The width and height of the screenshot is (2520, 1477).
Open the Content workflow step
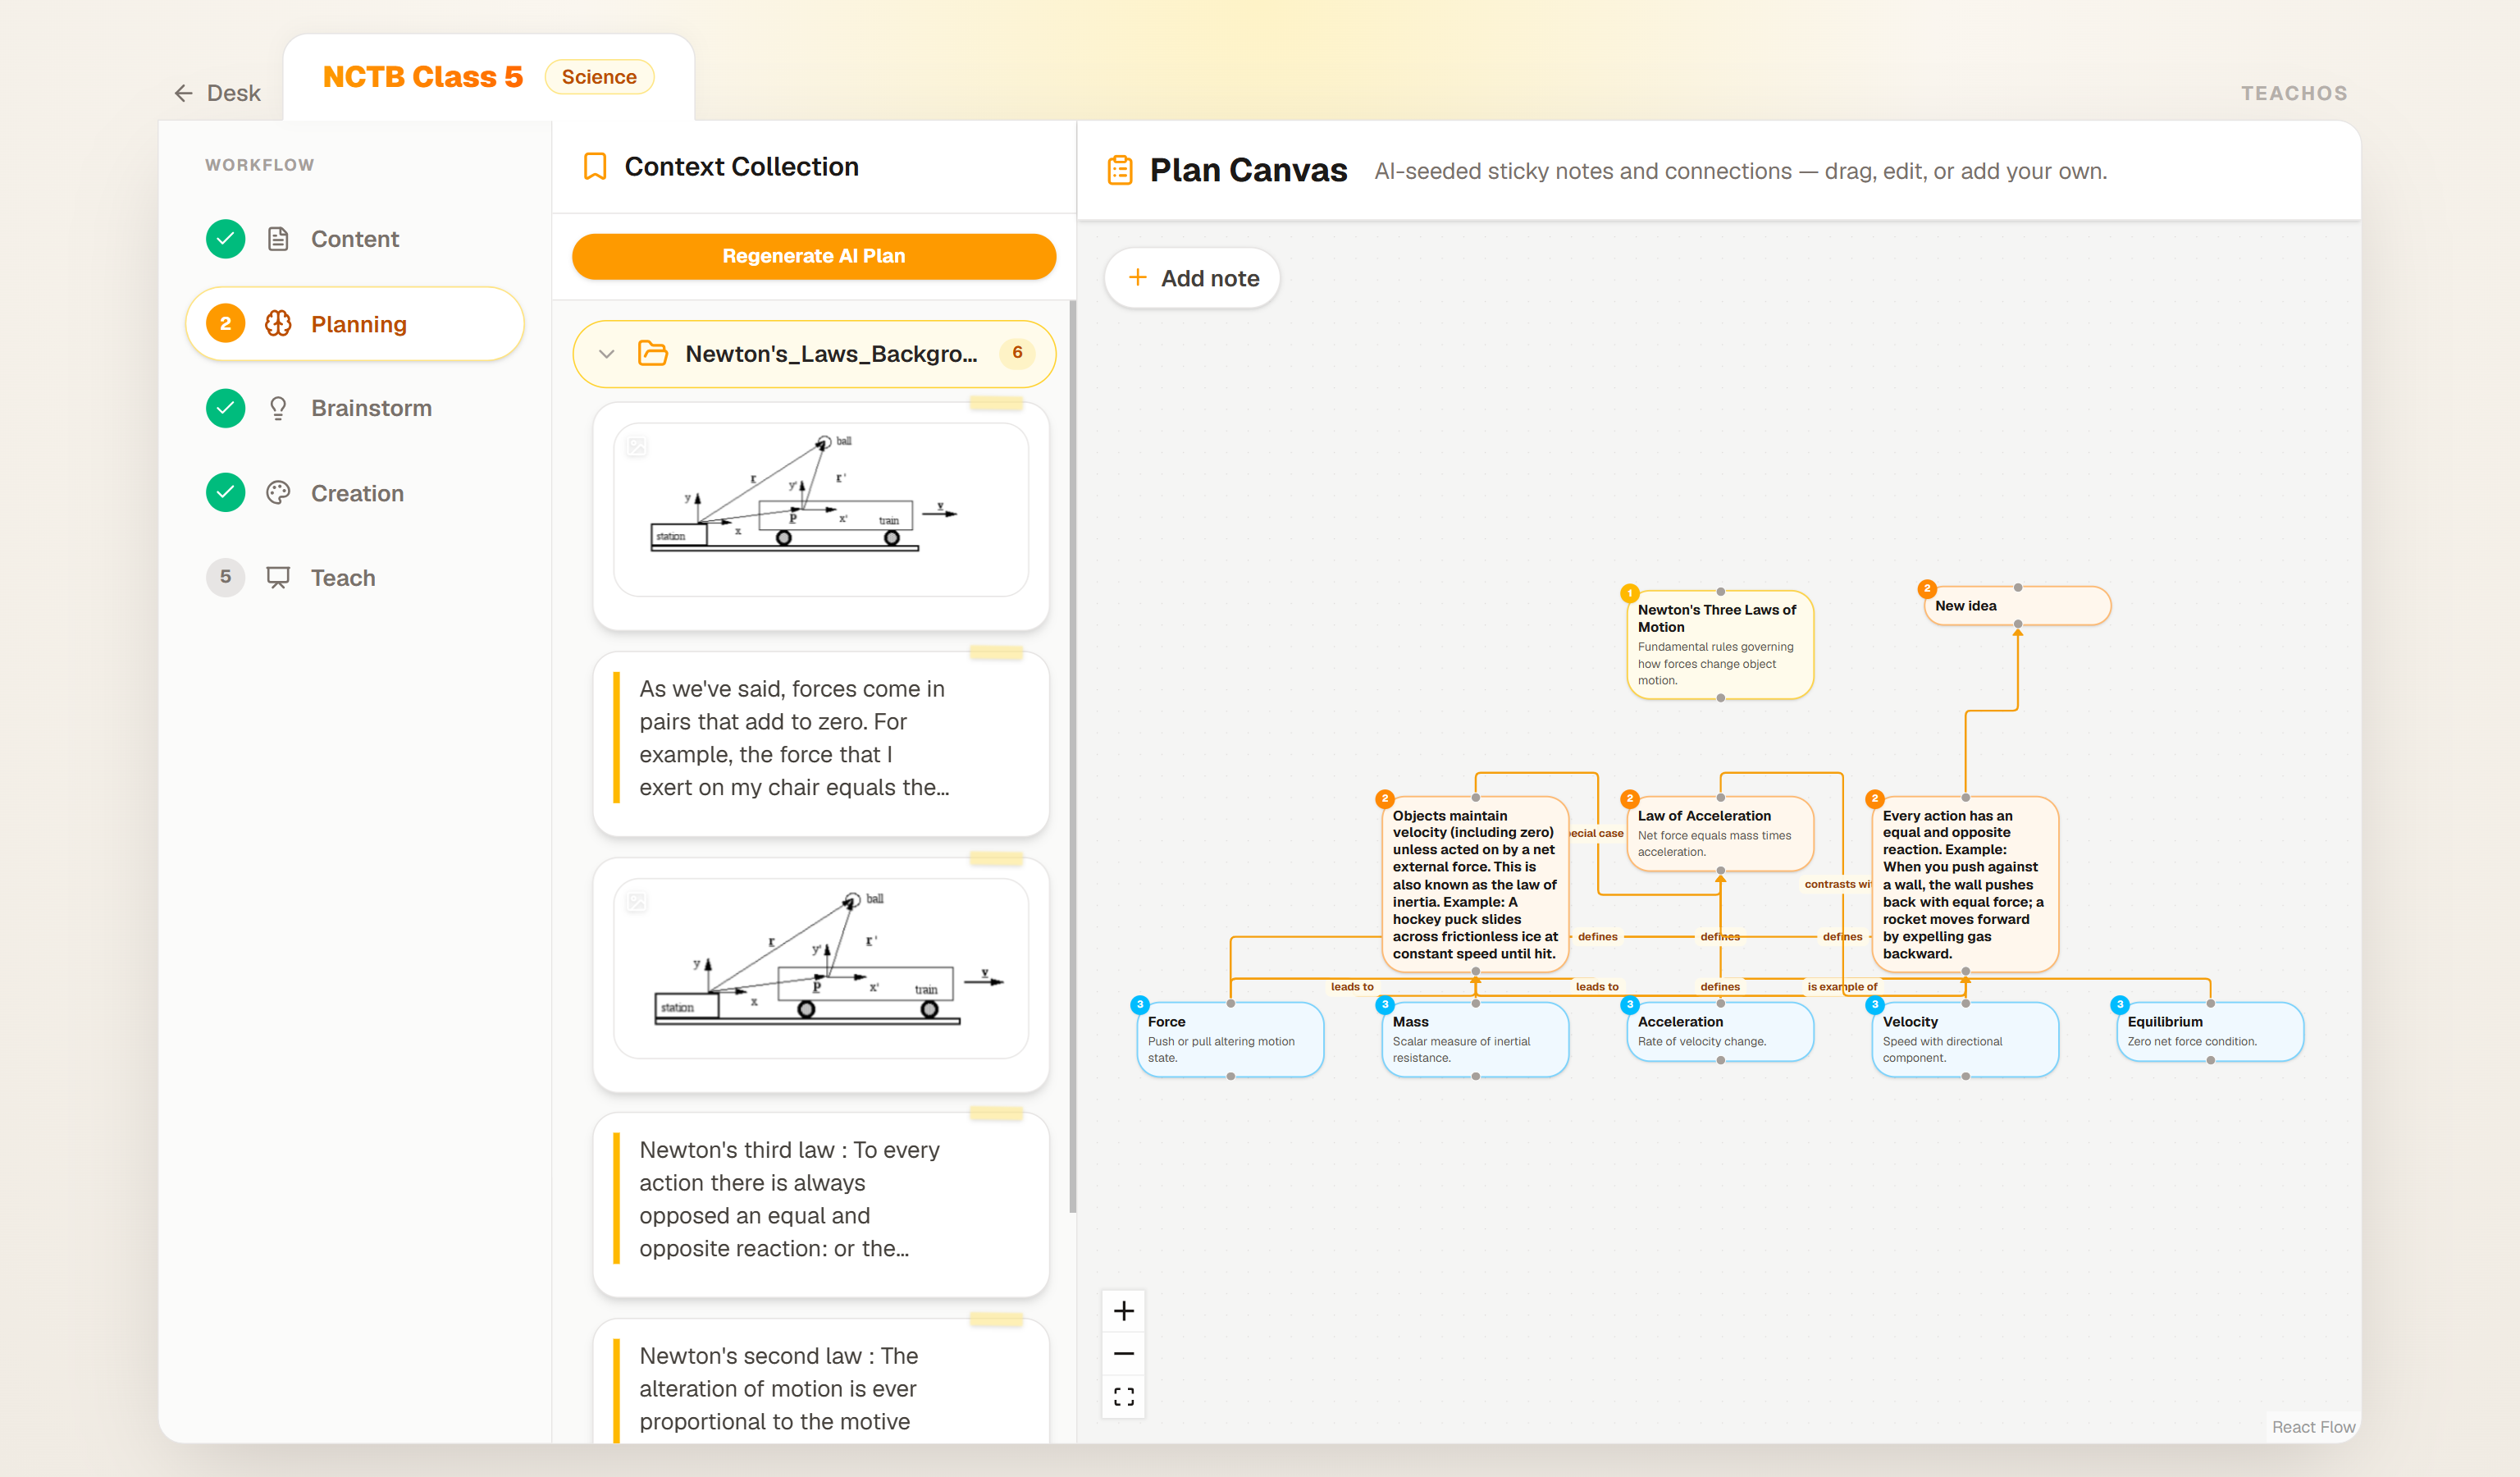(x=355, y=239)
